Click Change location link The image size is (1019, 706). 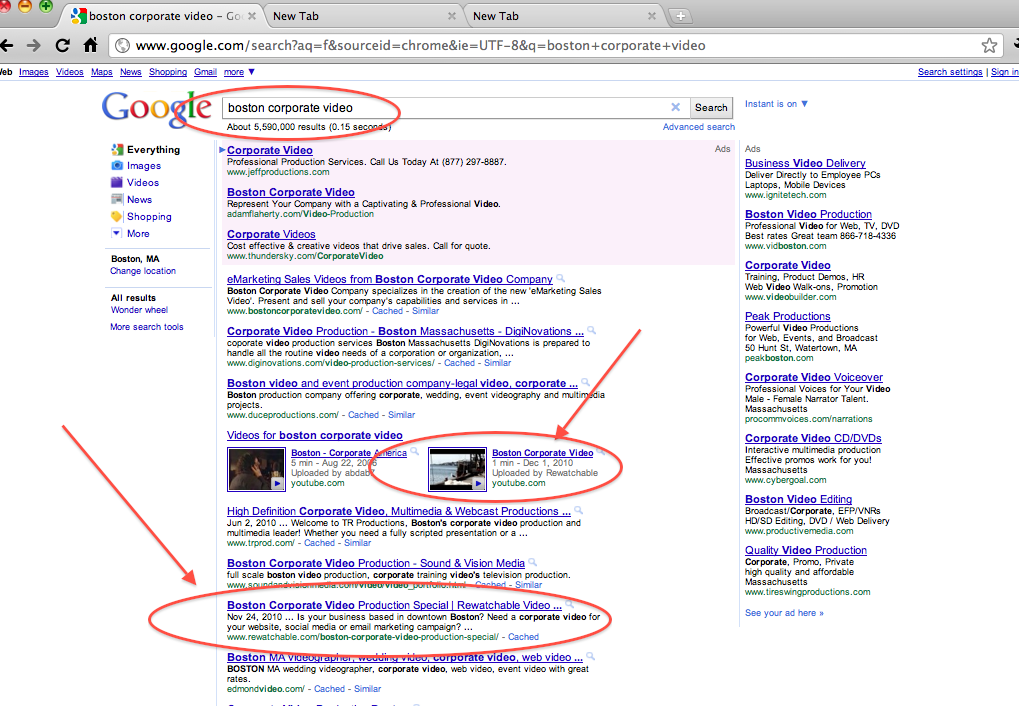143,271
